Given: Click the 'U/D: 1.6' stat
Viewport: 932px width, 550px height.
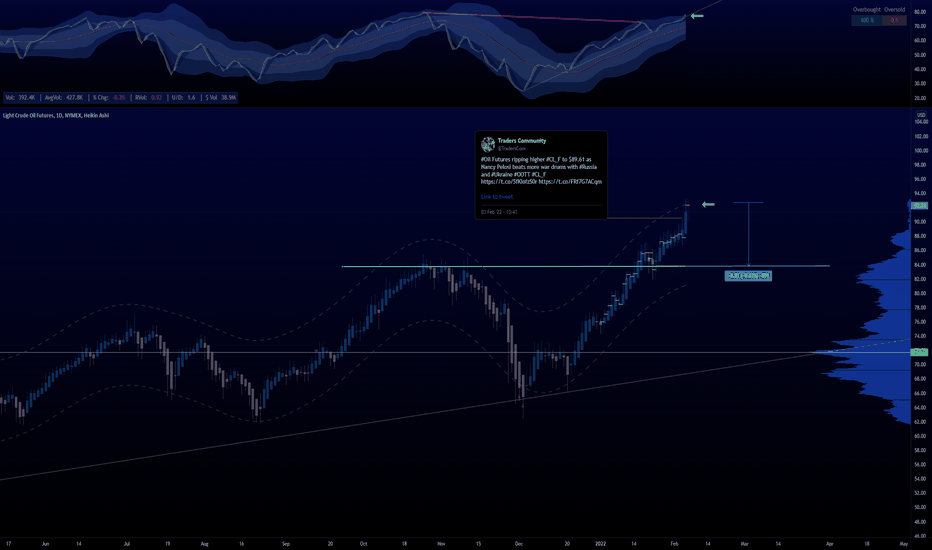Looking at the screenshot, I should tap(184, 98).
